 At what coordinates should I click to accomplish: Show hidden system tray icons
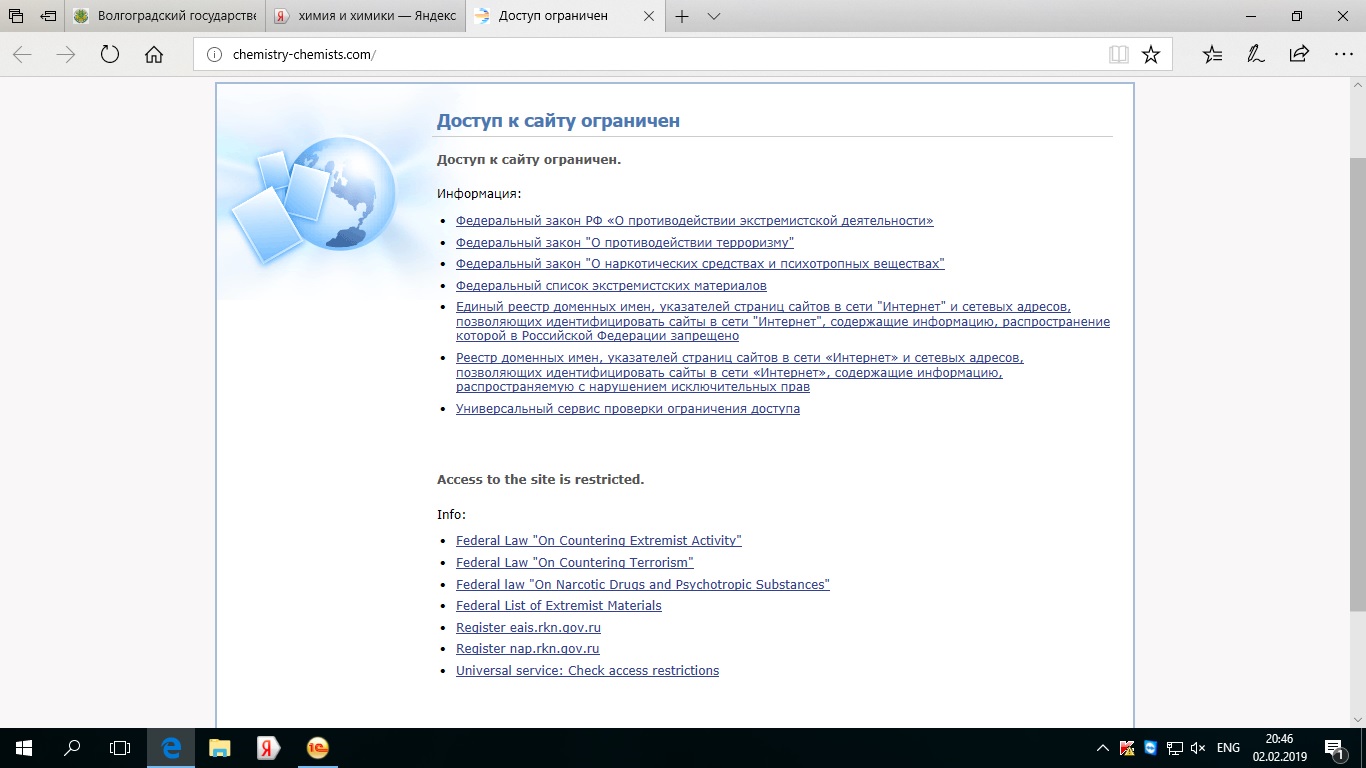[1102, 748]
